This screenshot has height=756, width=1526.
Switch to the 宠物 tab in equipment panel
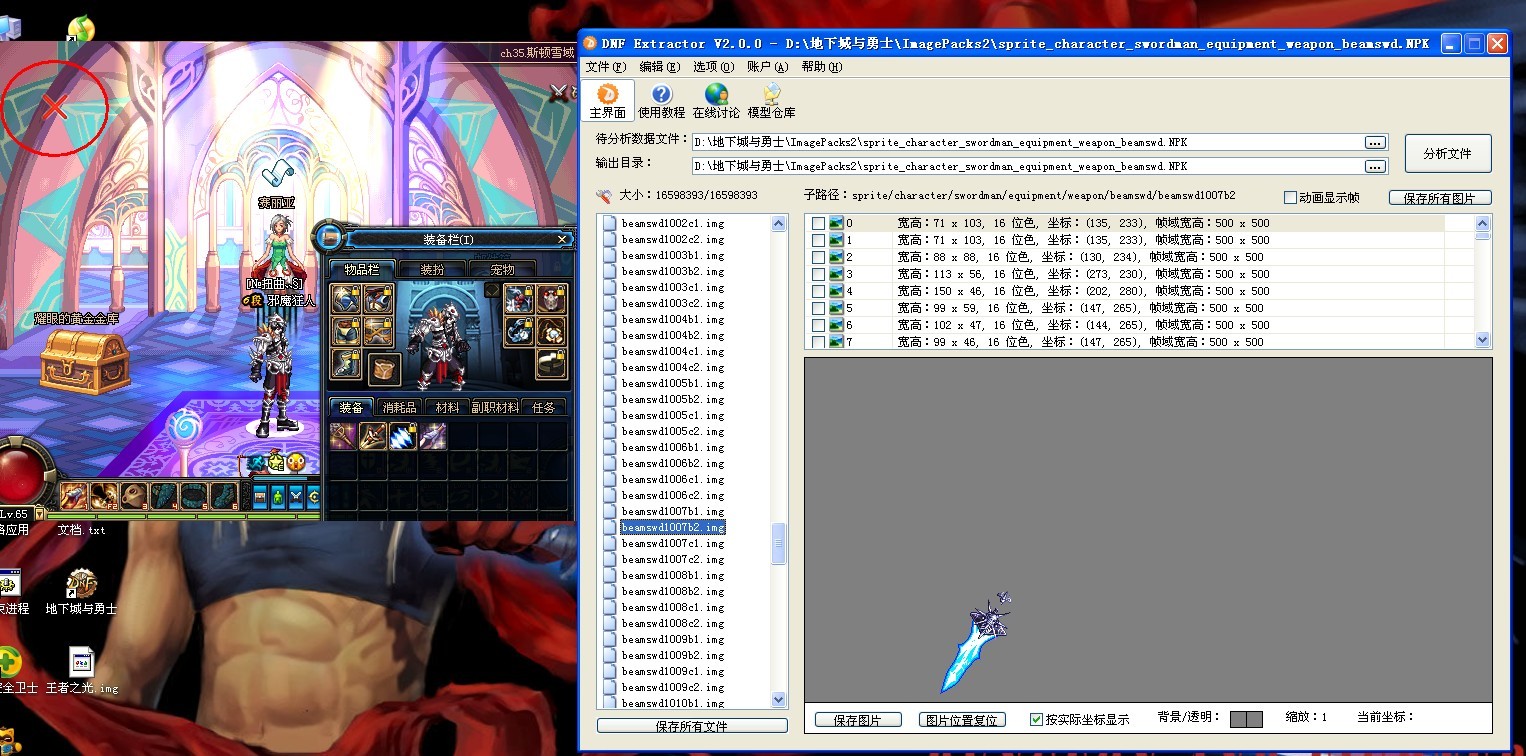click(502, 269)
